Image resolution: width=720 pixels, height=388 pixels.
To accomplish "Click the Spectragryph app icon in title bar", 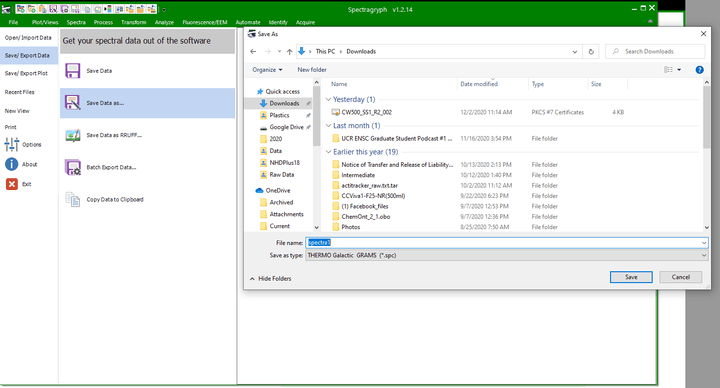I will (x=6, y=9).
